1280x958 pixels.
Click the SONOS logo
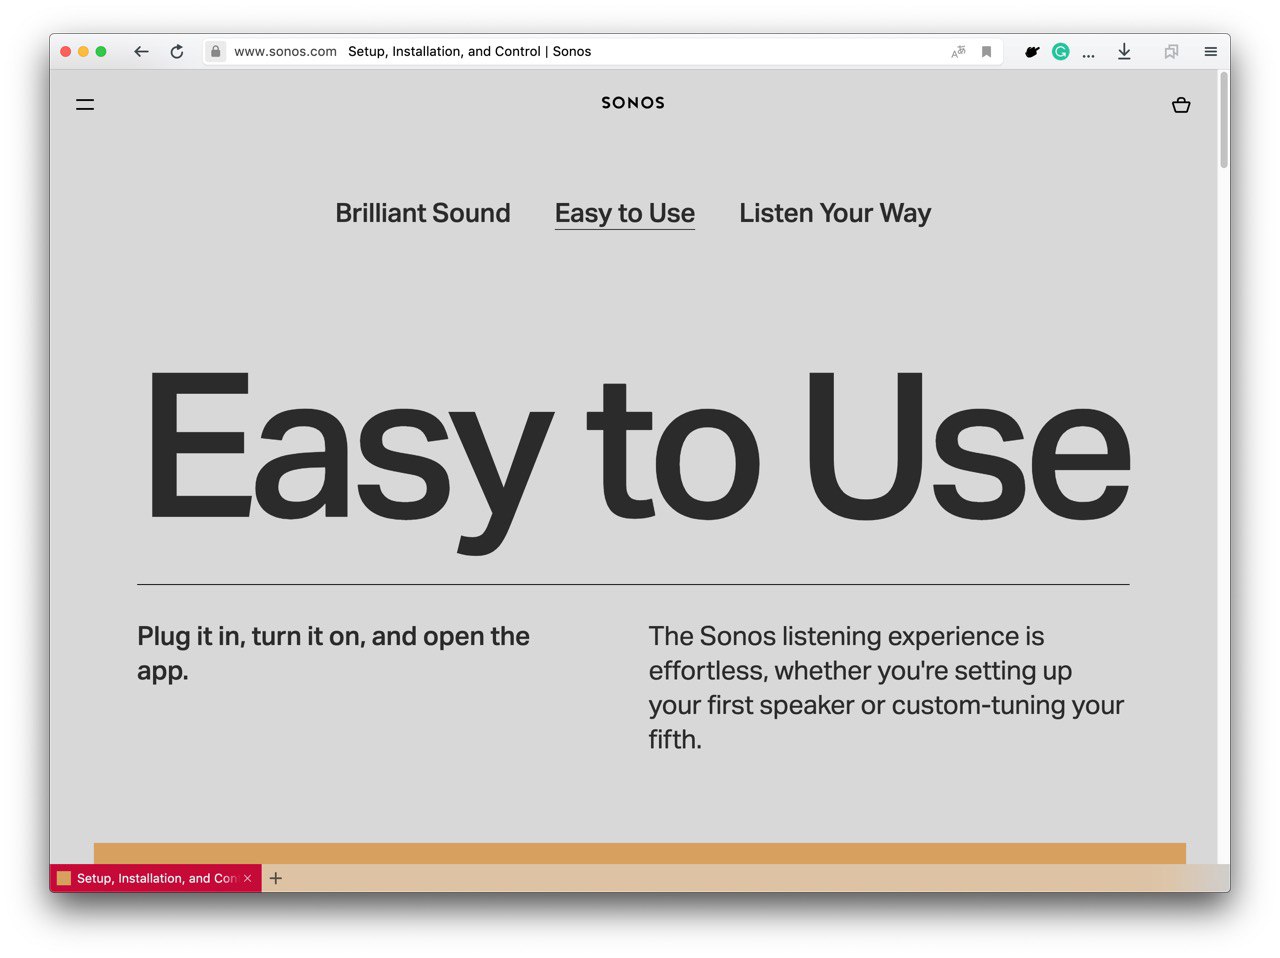(633, 103)
